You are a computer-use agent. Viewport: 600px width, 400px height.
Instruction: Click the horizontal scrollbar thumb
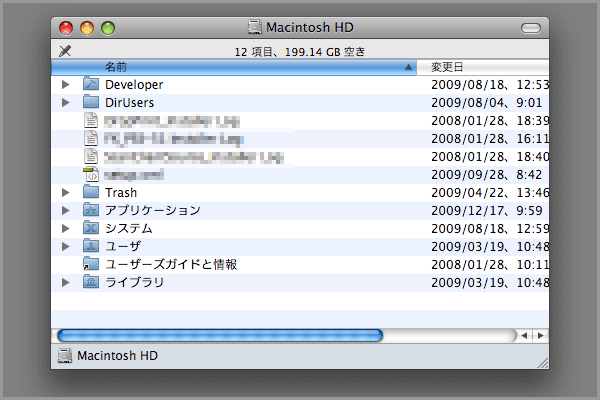coord(220,336)
